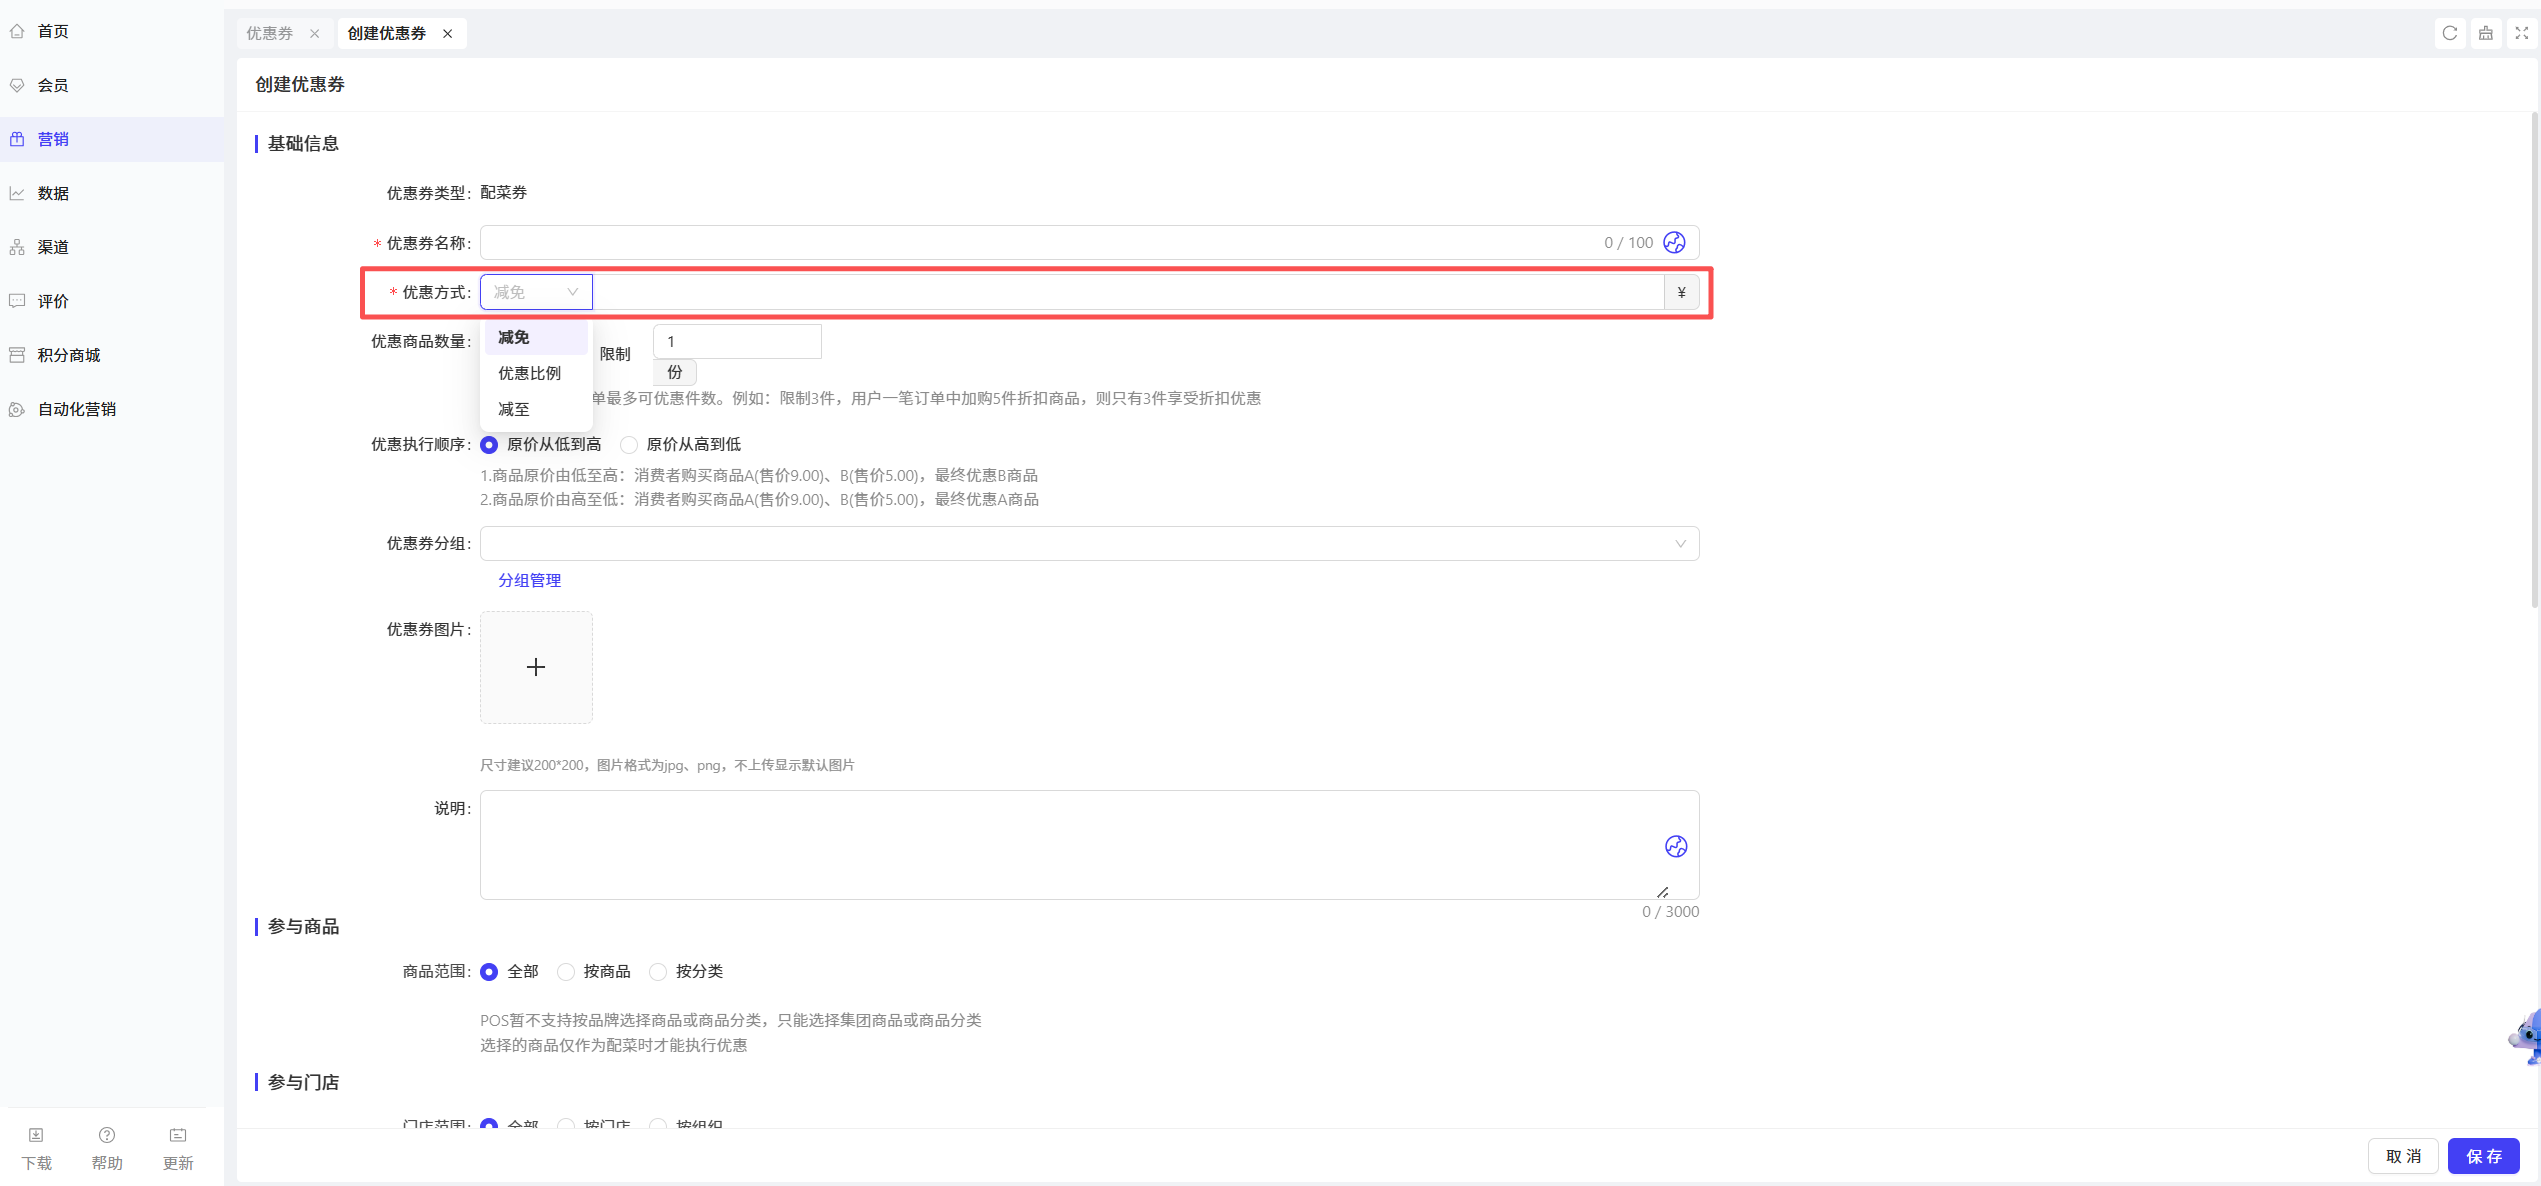The height and width of the screenshot is (1186, 2541).
Task: Switch to the 优惠券 tab
Action: click(x=270, y=33)
